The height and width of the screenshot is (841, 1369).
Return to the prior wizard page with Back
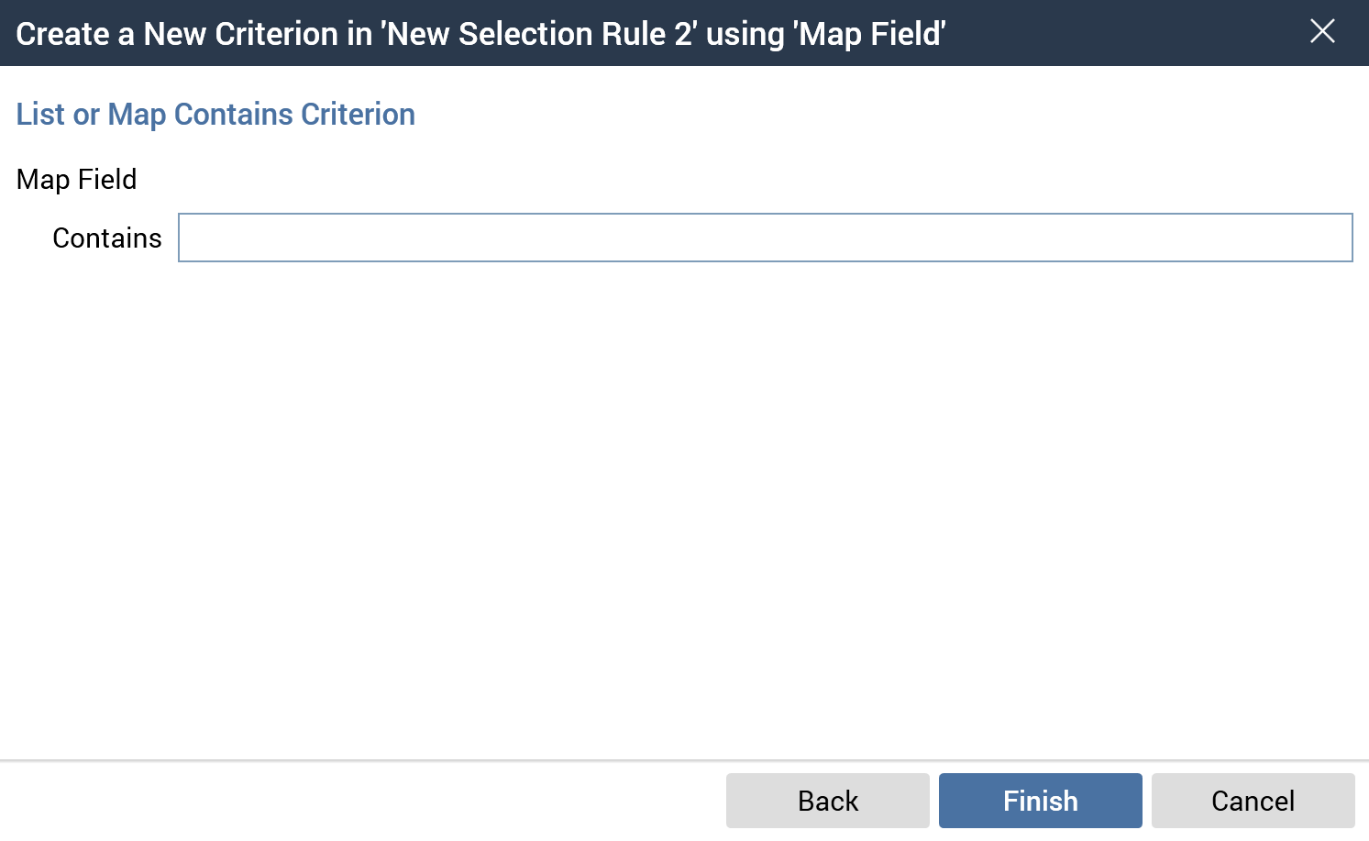click(x=827, y=801)
